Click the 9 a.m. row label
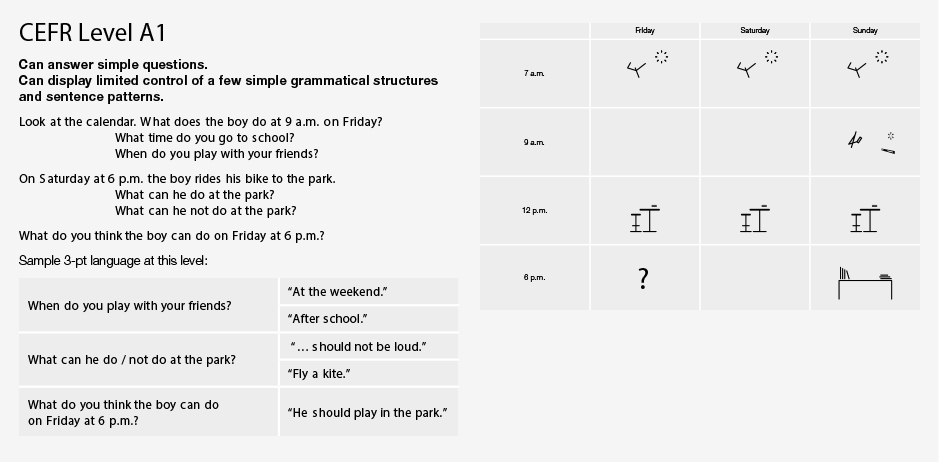Image resolution: width=940 pixels, height=462 pixels. pos(534,143)
